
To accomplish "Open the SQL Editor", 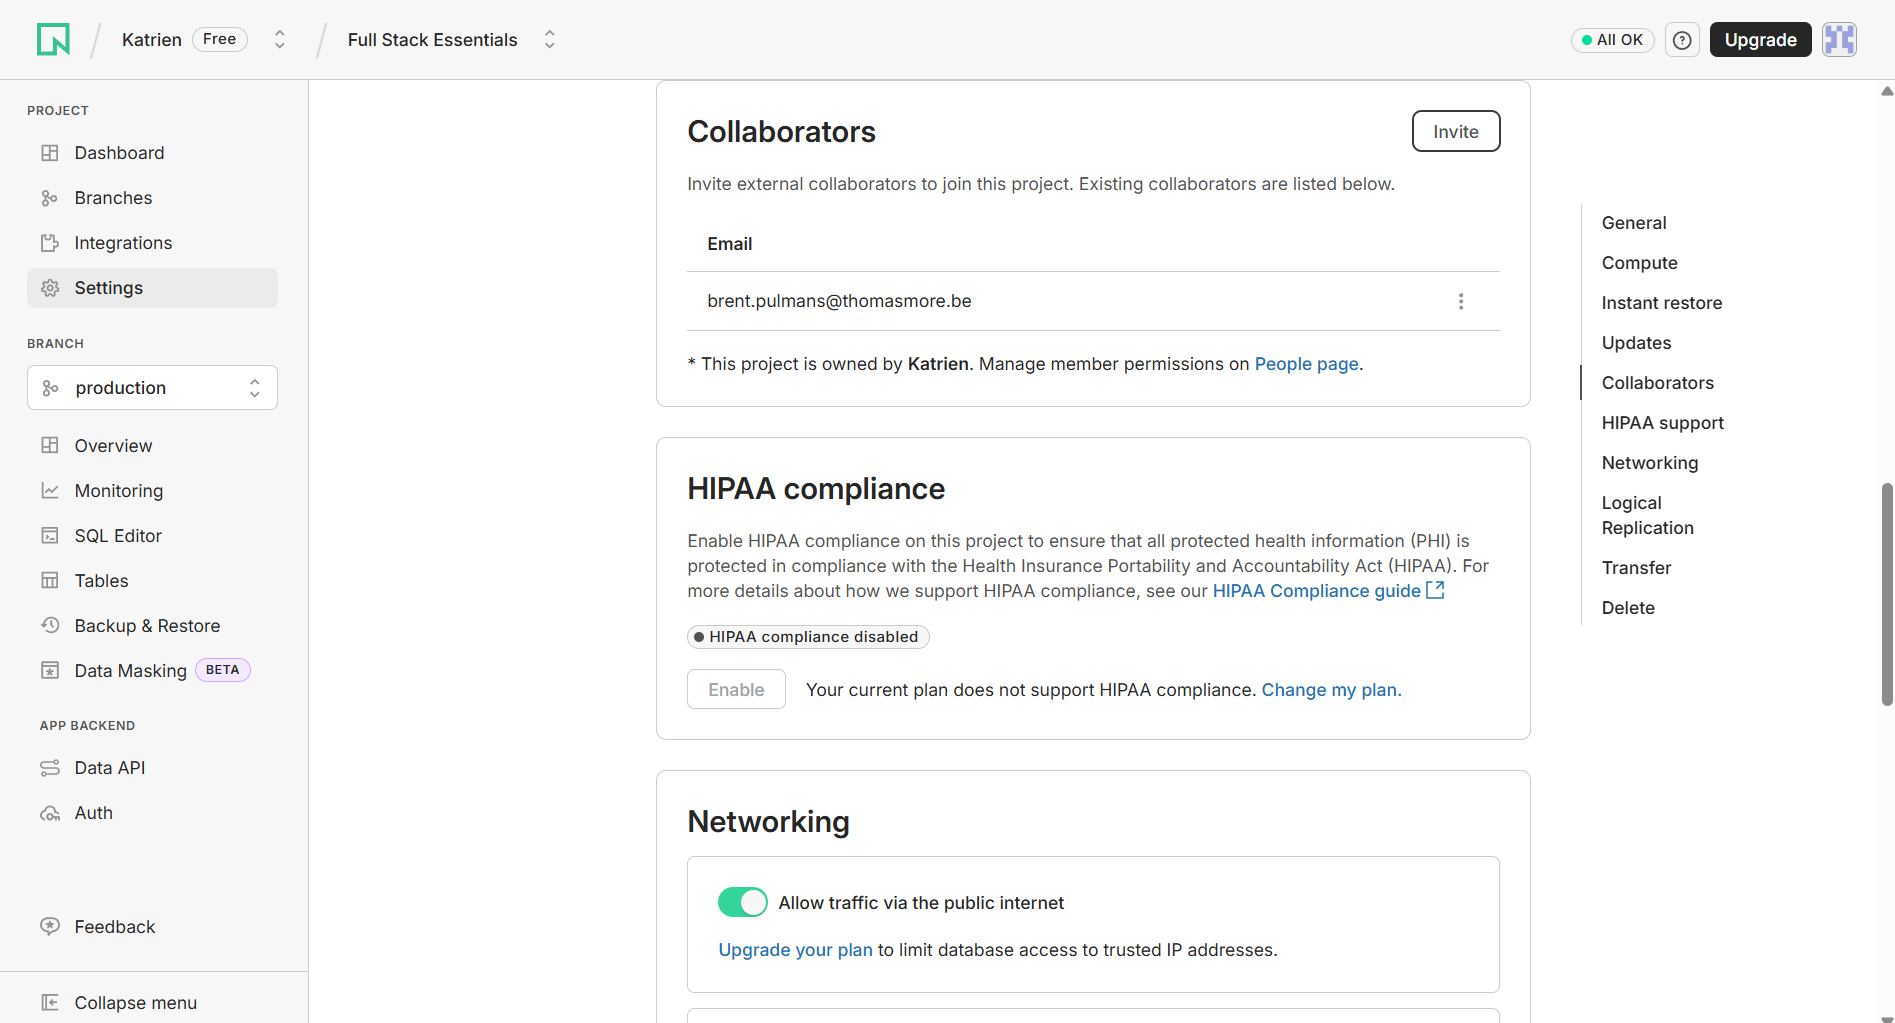I will [x=117, y=535].
